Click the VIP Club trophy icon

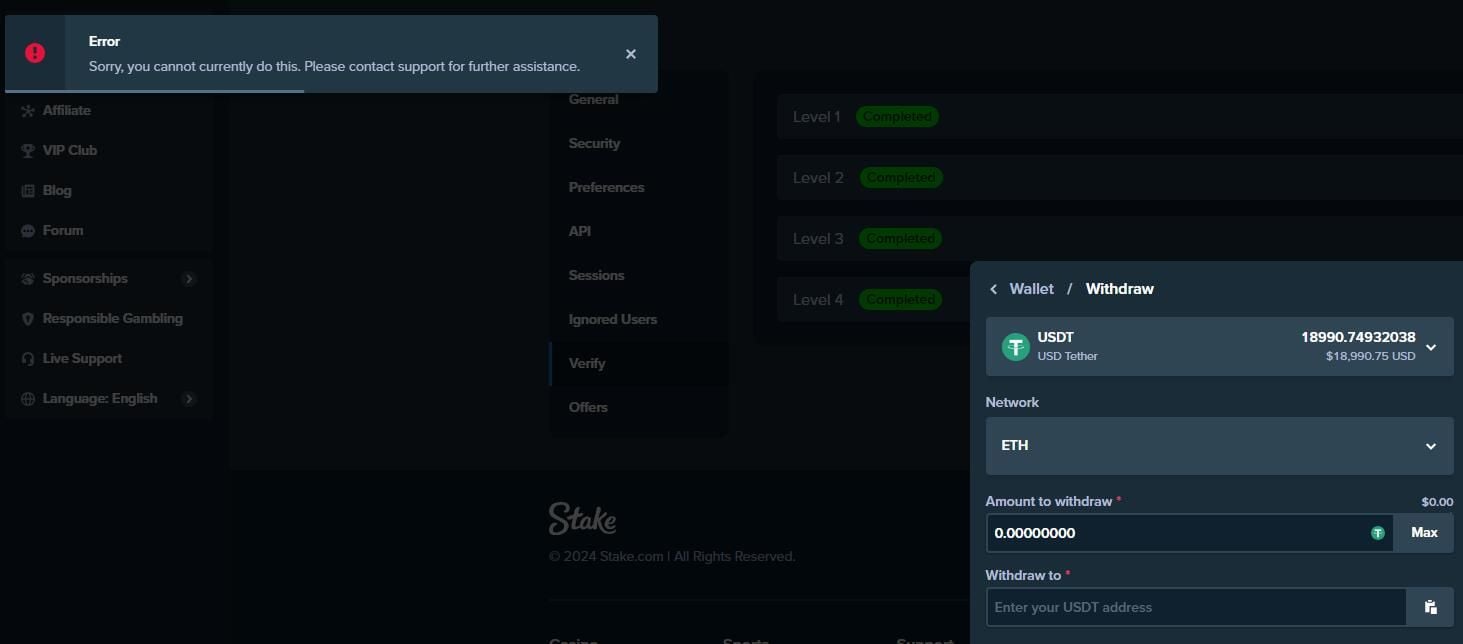click(x=28, y=150)
